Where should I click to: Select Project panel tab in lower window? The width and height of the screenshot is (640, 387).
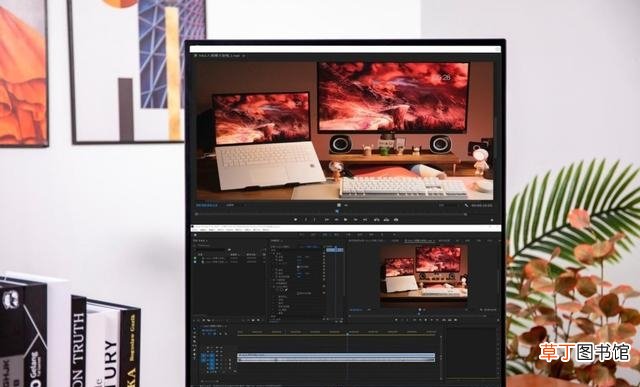click(200, 241)
